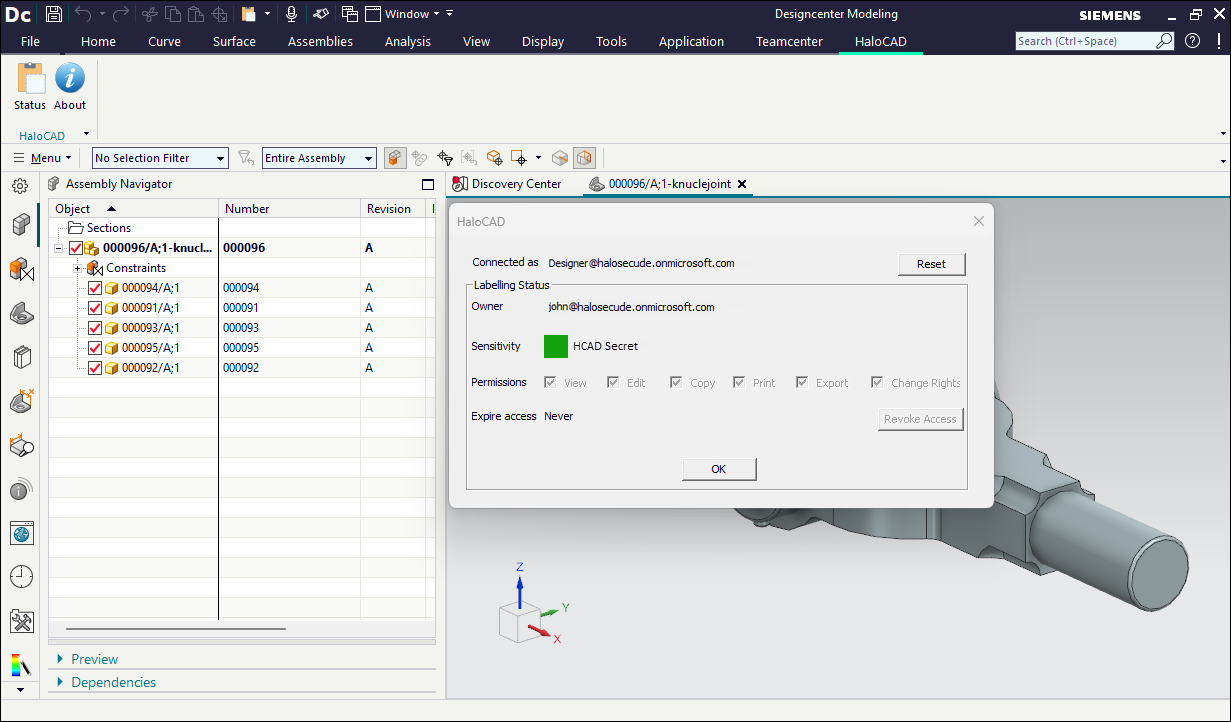1231x722 pixels.
Task: Close the HaloCAD dialog
Action: coord(979,221)
